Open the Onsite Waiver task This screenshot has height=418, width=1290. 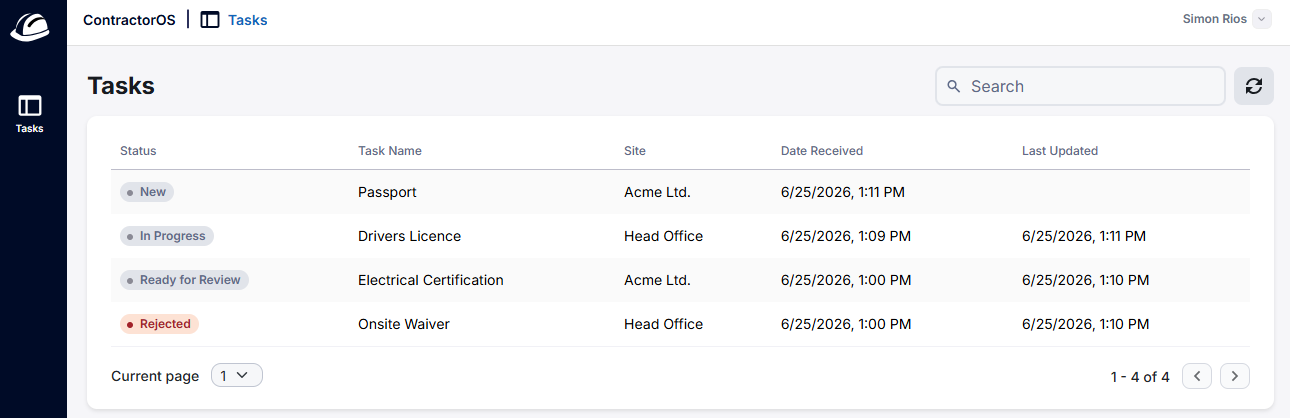[404, 324]
